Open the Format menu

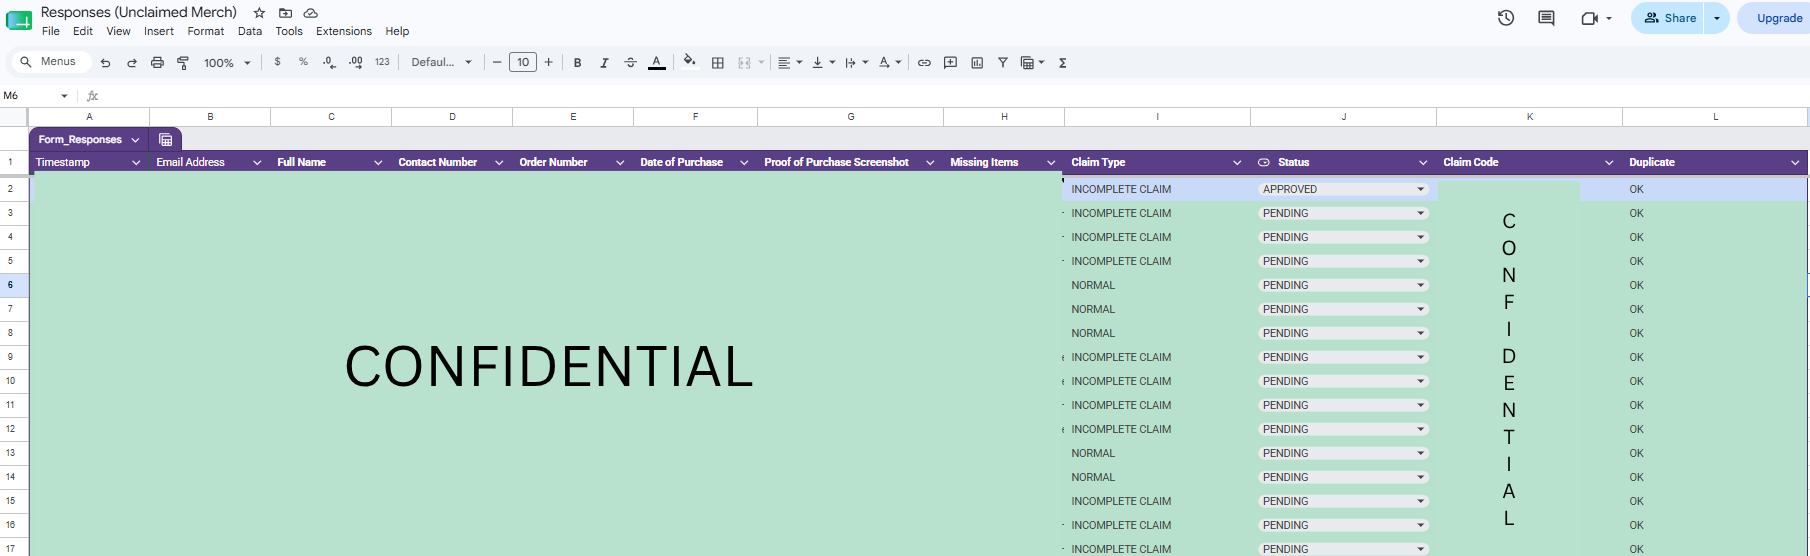coord(206,31)
